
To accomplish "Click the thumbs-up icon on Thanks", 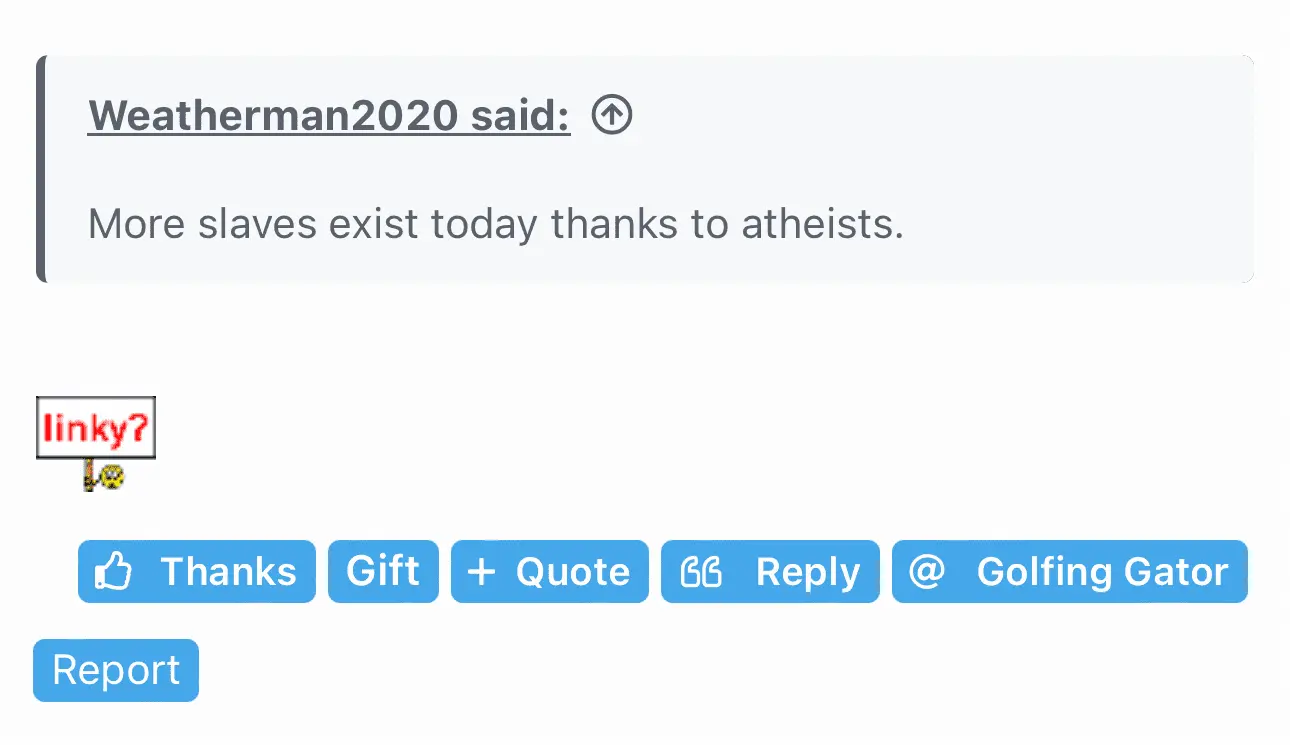I will [114, 572].
